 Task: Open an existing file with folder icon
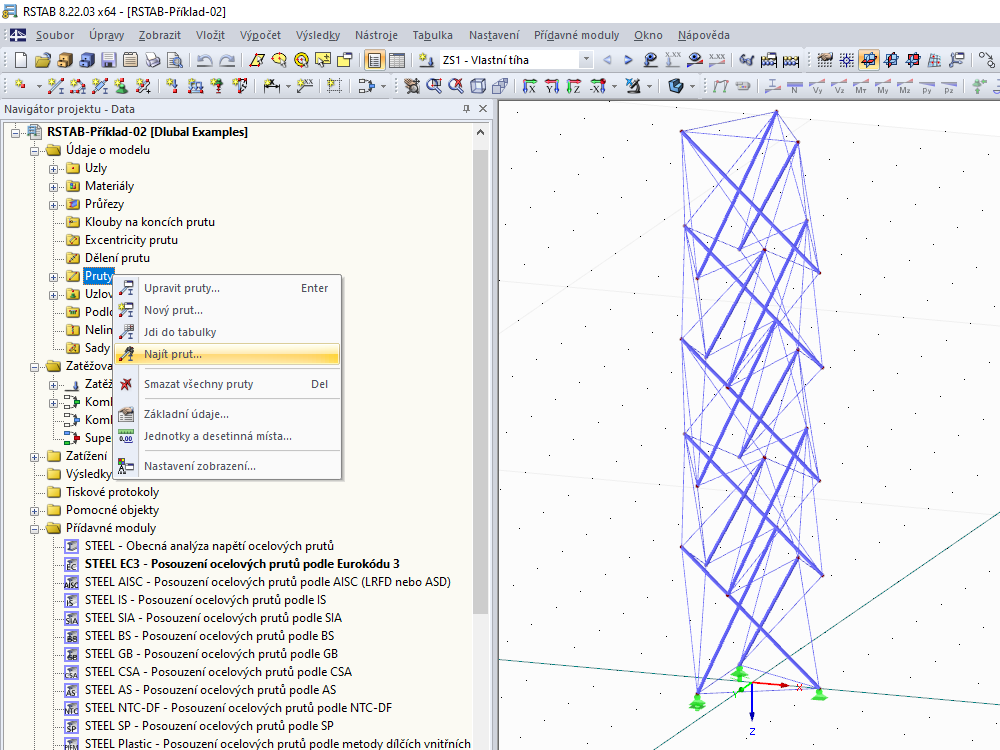click(x=43, y=60)
